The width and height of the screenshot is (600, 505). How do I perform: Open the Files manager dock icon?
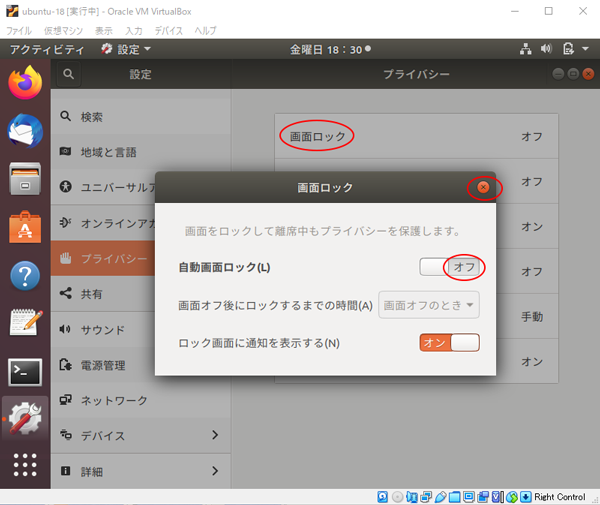click(x=25, y=178)
